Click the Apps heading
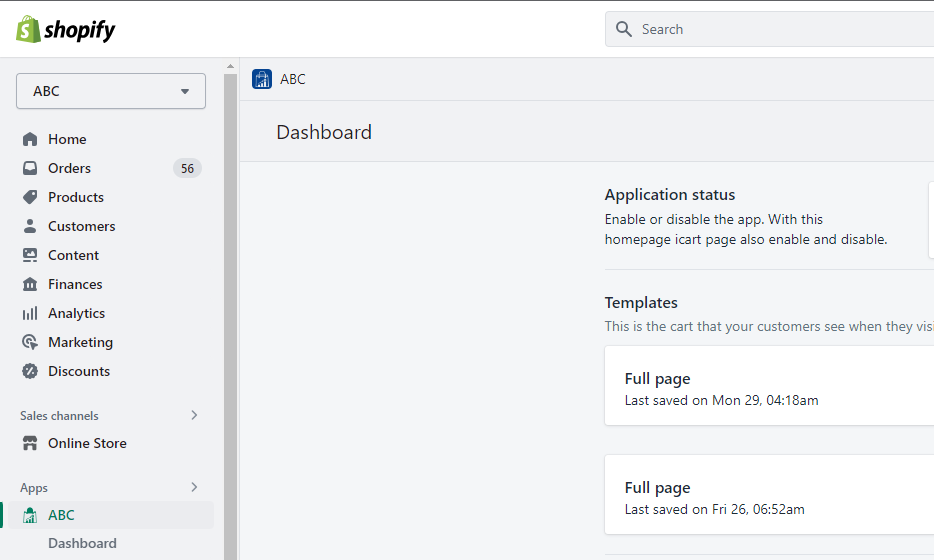 [x=34, y=488]
